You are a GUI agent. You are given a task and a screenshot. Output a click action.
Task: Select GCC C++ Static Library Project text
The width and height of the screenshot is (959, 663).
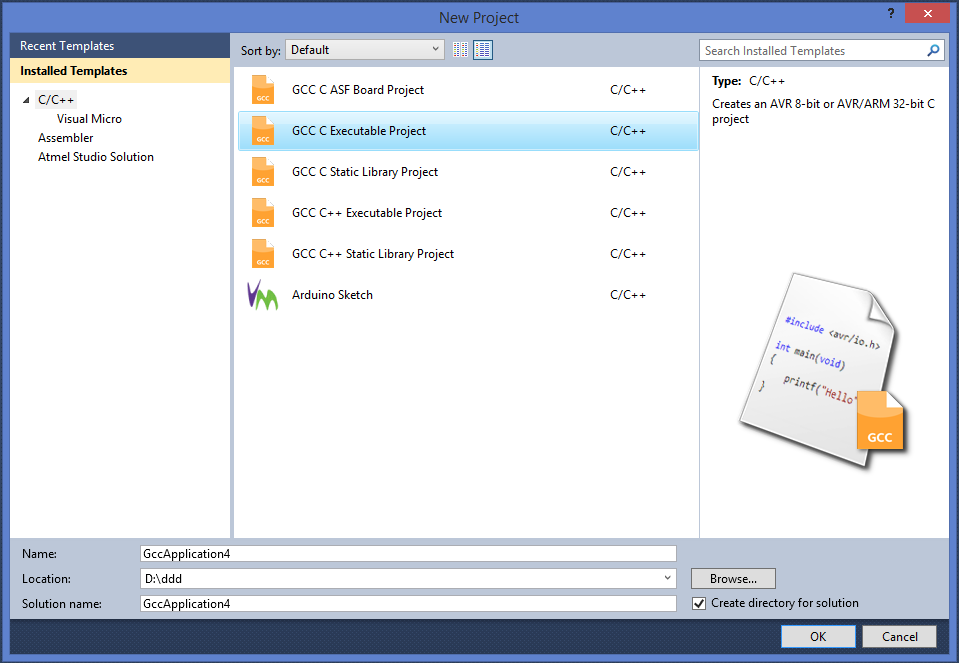tap(373, 254)
